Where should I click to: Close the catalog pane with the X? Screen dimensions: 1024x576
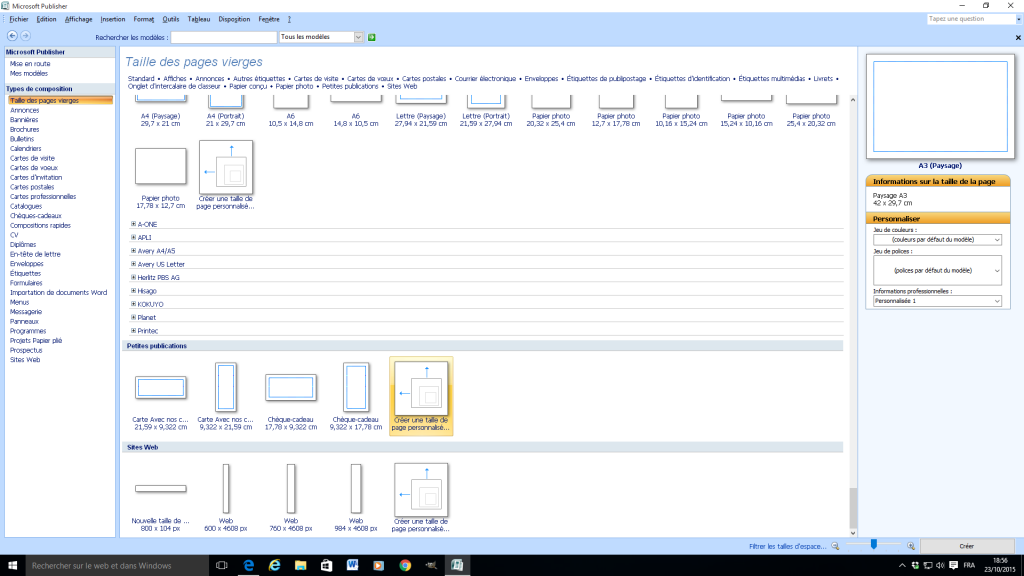tap(1017, 38)
